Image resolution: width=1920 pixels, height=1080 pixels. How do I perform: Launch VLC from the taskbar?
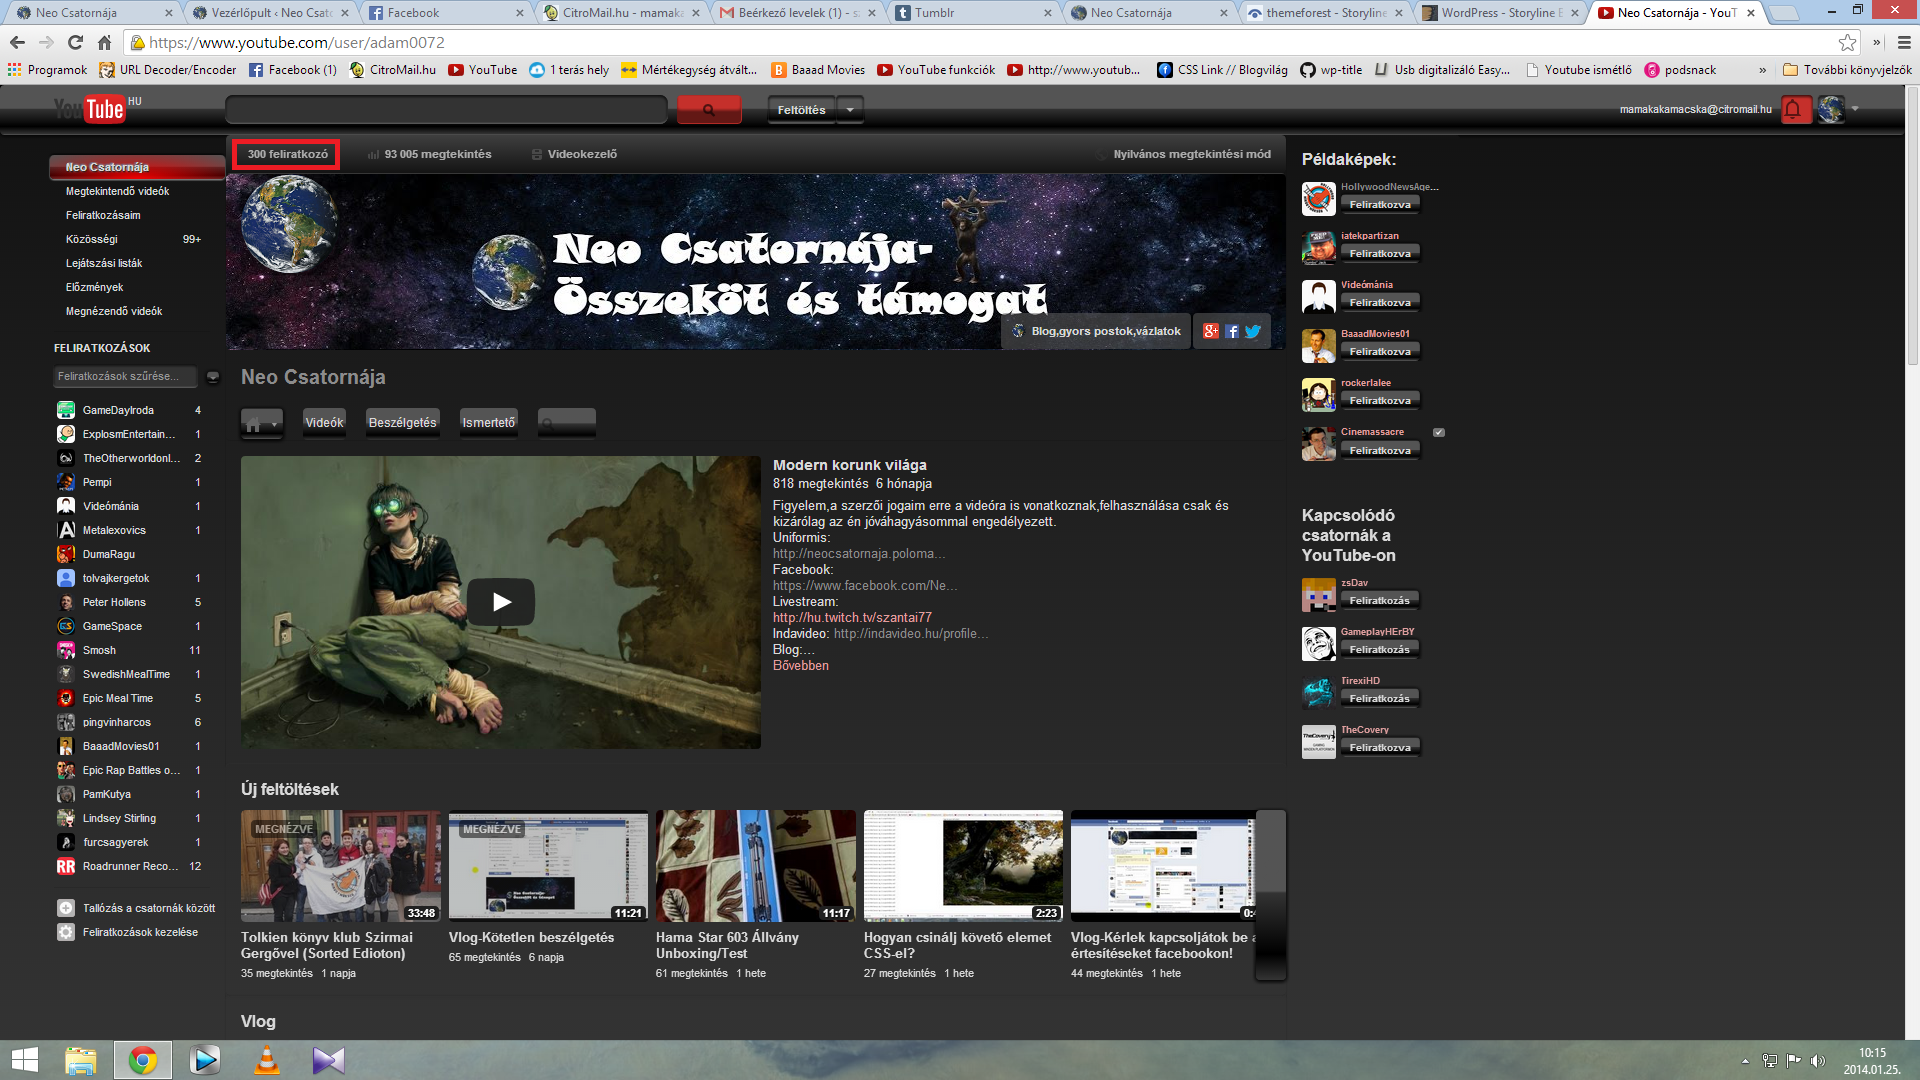coord(267,1060)
